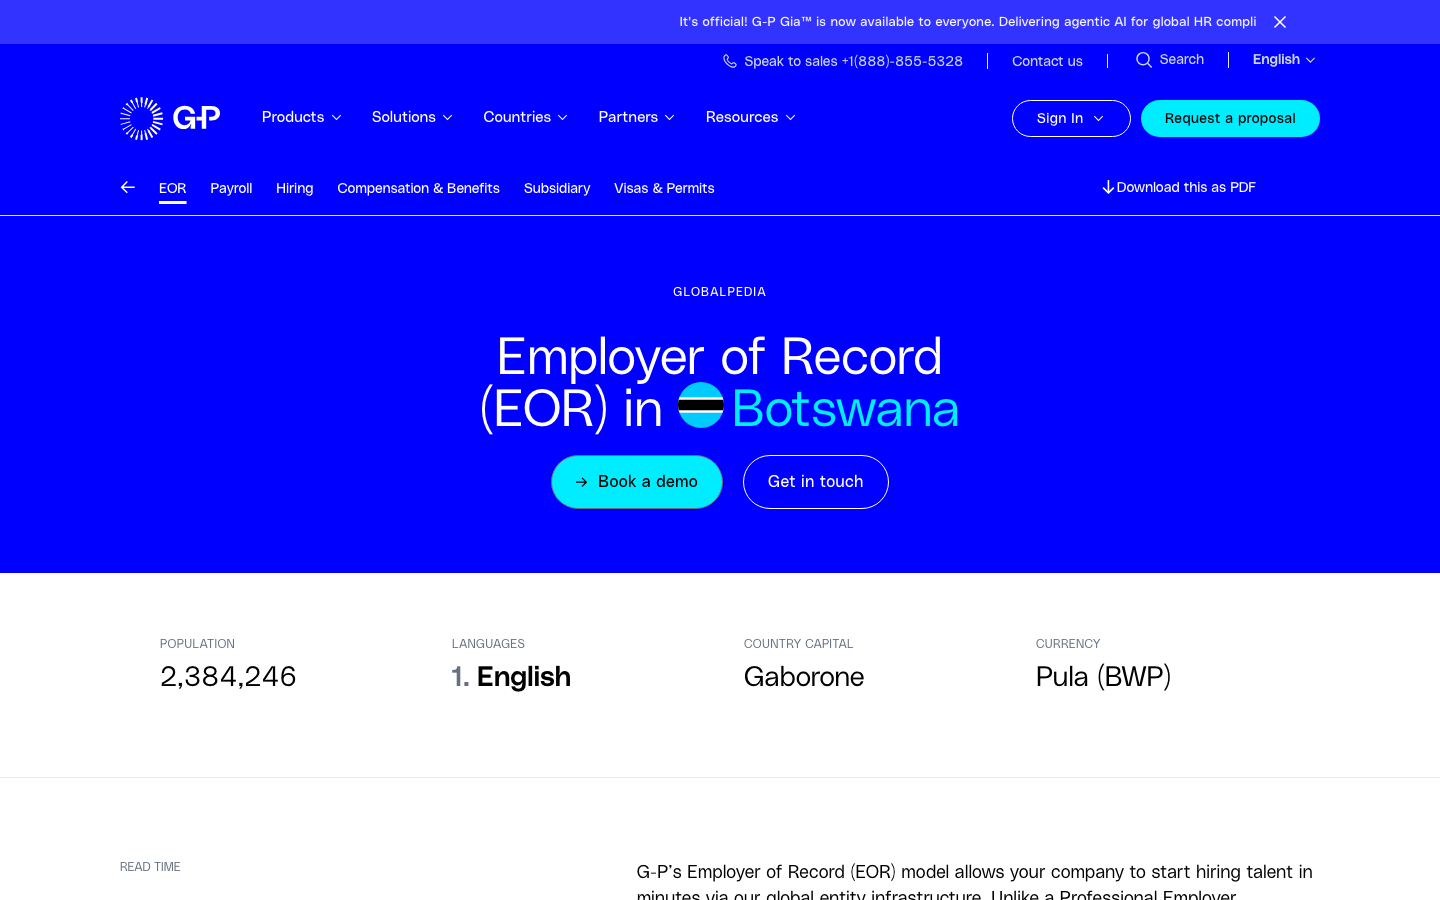Click the GLOBALPEDIA label
Image resolution: width=1440 pixels, height=900 pixels.
[x=720, y=292]
